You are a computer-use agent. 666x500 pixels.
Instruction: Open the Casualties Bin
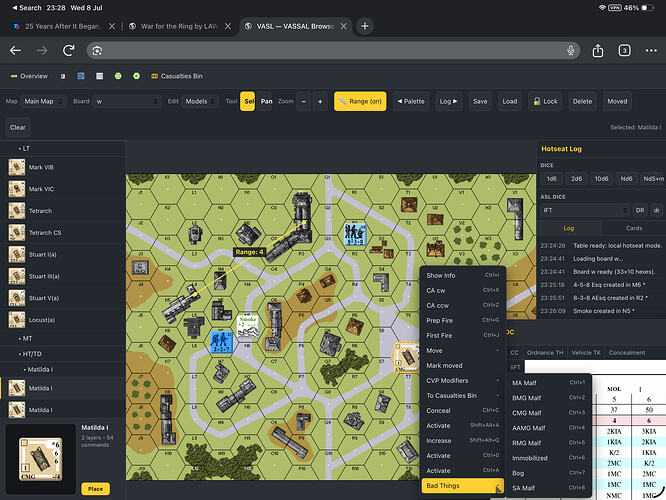[177, 76]
